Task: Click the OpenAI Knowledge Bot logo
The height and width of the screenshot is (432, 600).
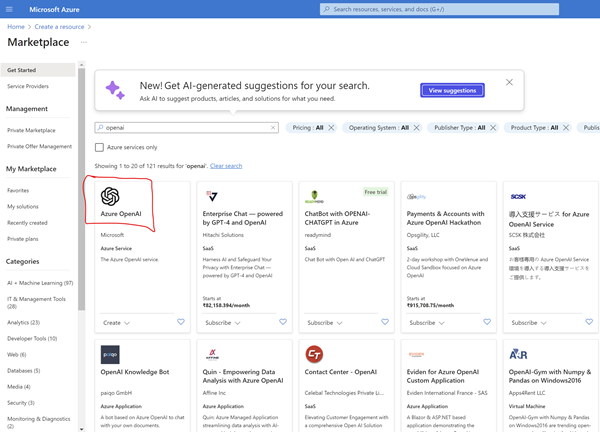Action: click(110, 354)
